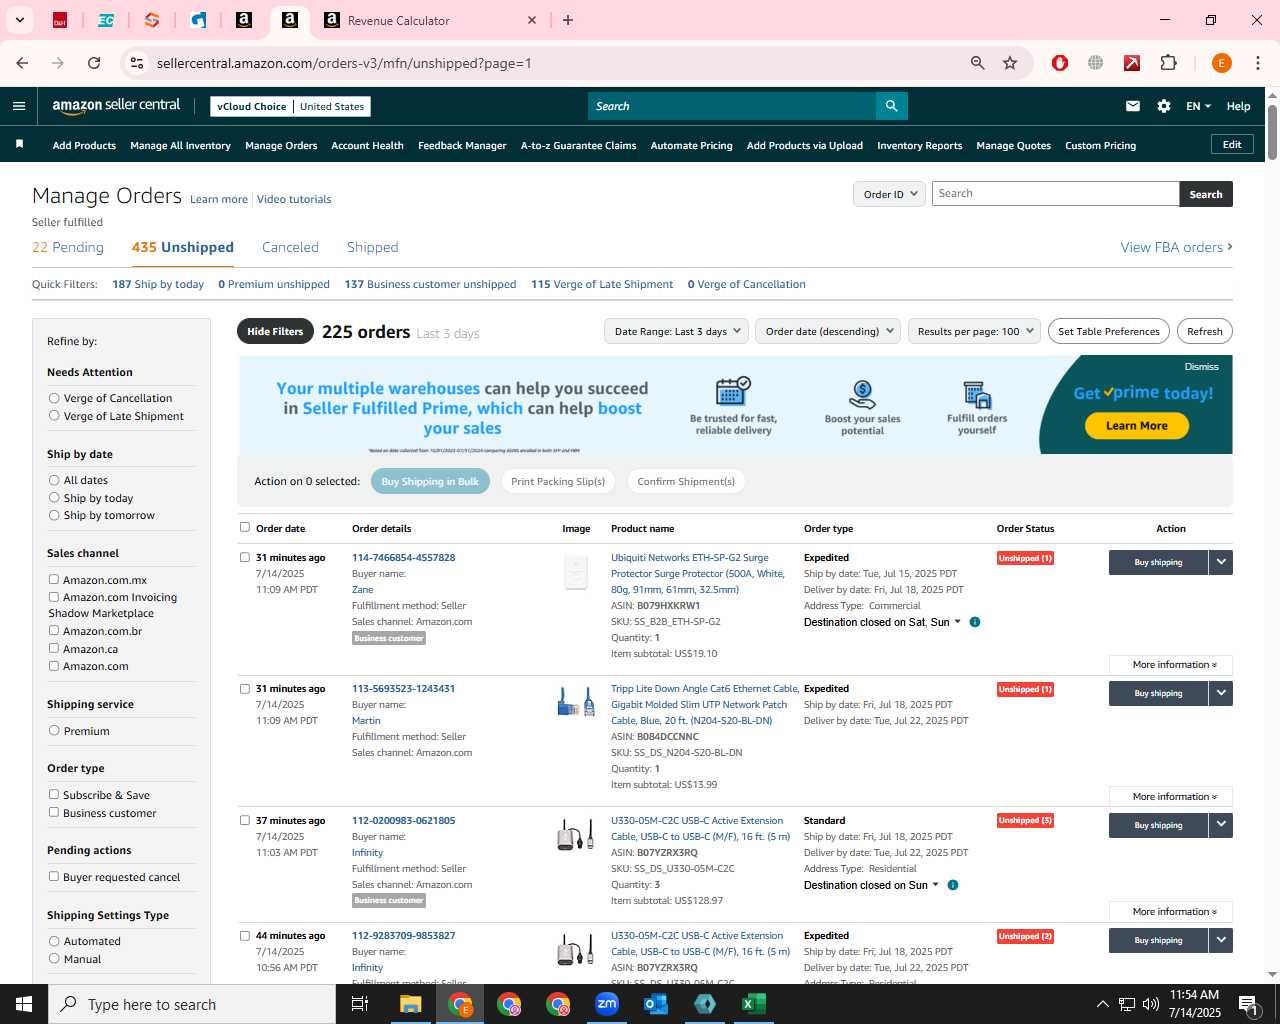Screen dimensions: 1280x1024
Task: Click the View FBA orders link
Action: (x=1176, y=247)
